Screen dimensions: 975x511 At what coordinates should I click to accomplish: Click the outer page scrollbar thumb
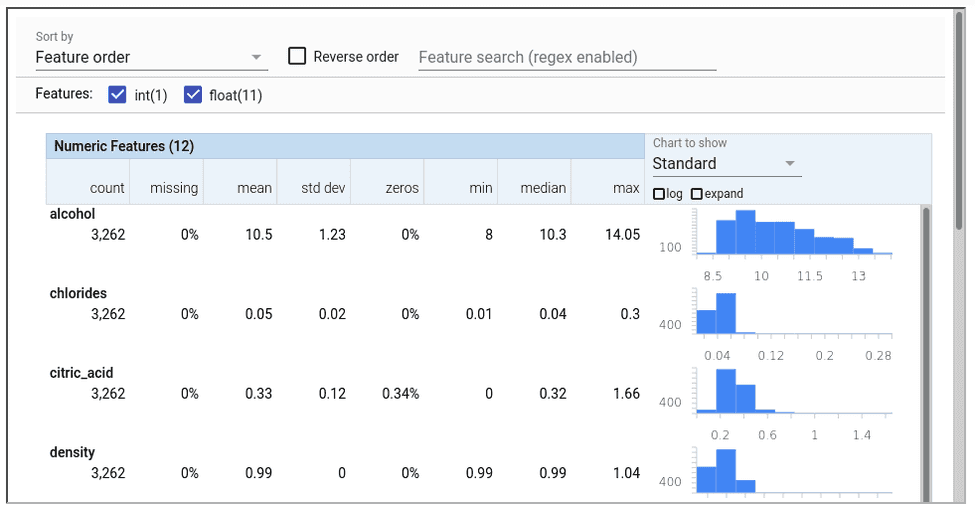click(x=961, y=120)
